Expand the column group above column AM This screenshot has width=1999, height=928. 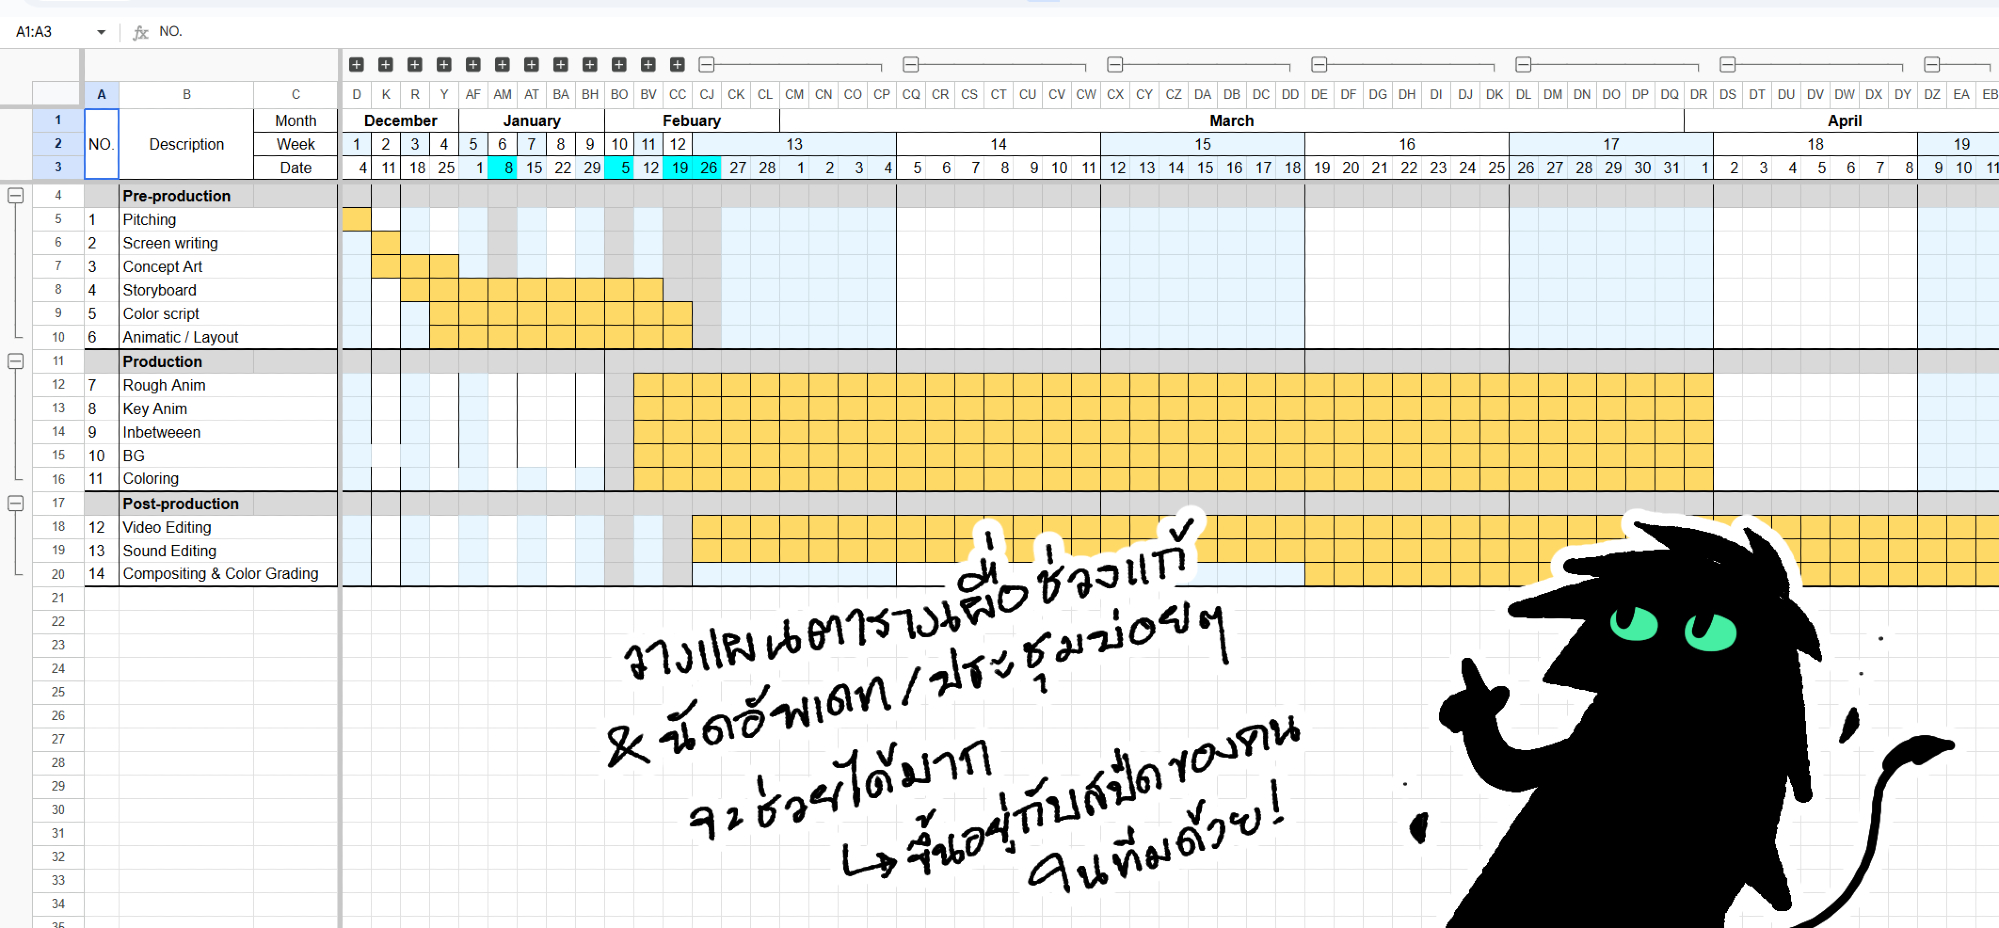[x=502, y=65]
